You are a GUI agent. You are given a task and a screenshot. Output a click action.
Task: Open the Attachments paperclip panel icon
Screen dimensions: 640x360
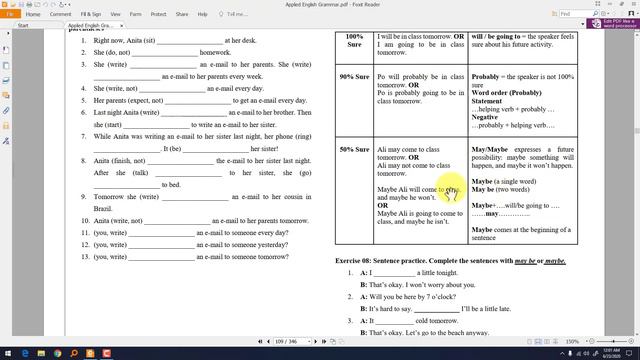(6, 111)
